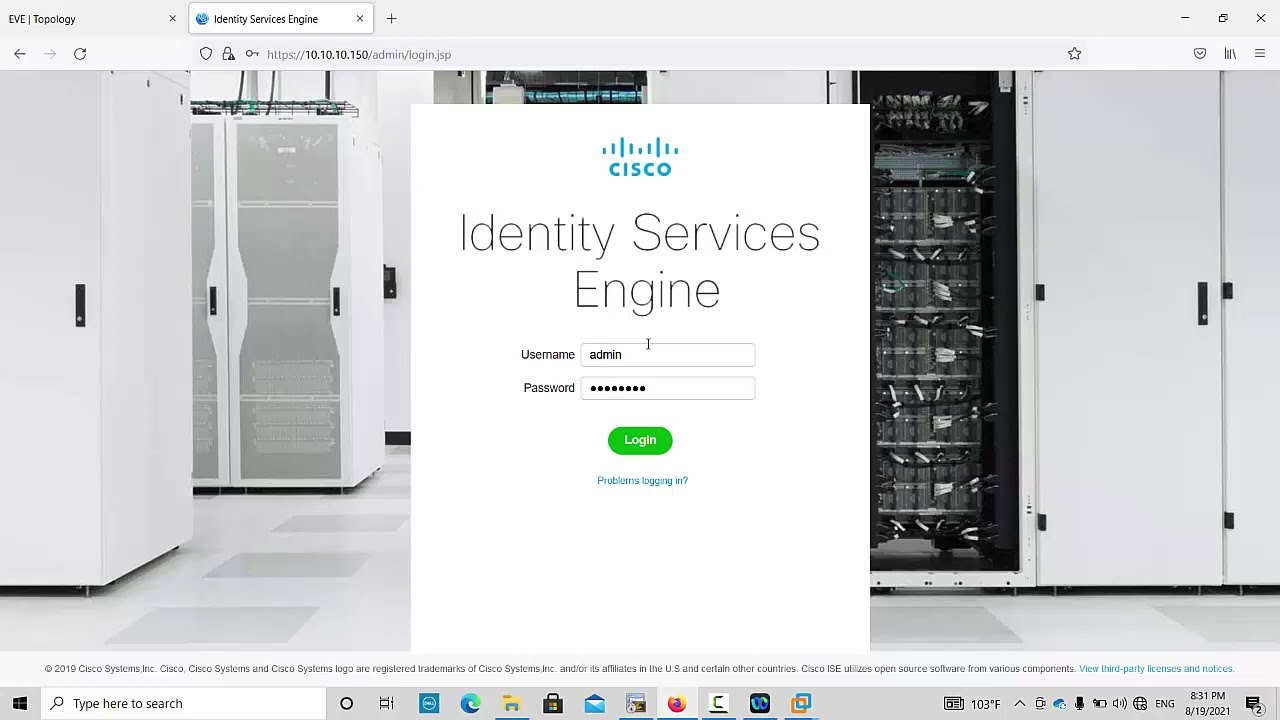Click the Cisco logo

[640, 157]
